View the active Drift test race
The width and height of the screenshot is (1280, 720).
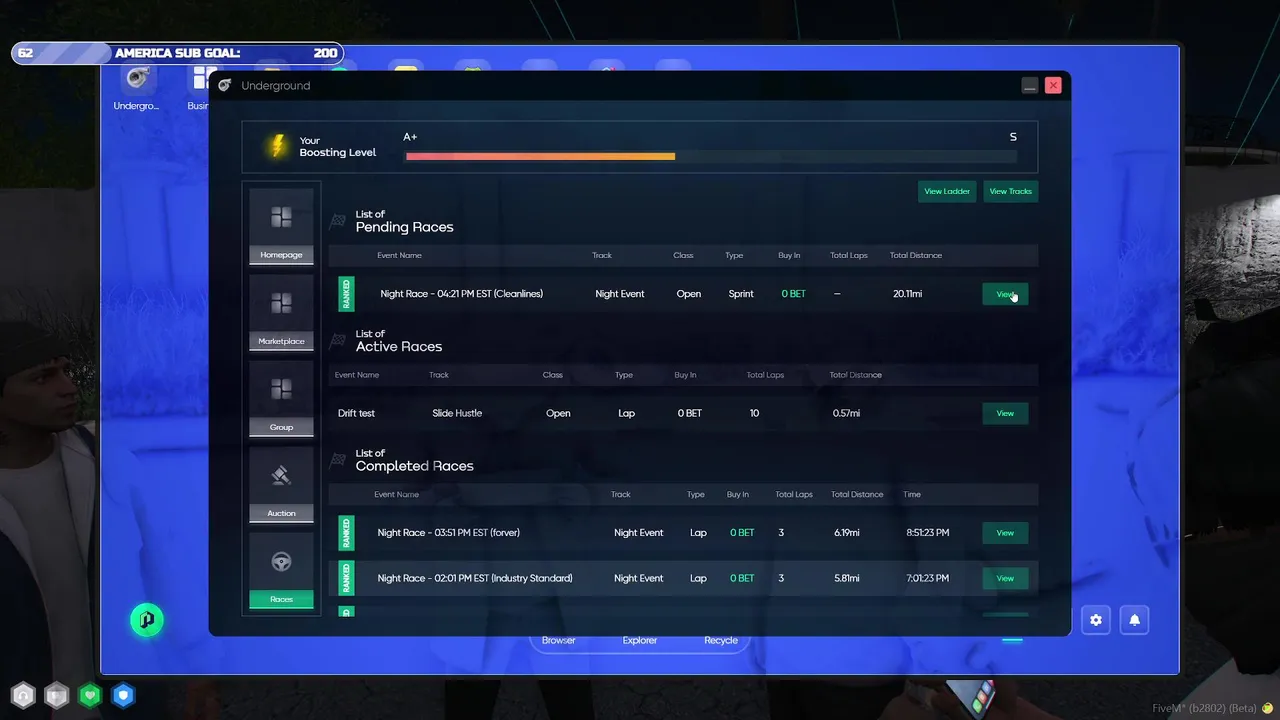click(1005, 413)
